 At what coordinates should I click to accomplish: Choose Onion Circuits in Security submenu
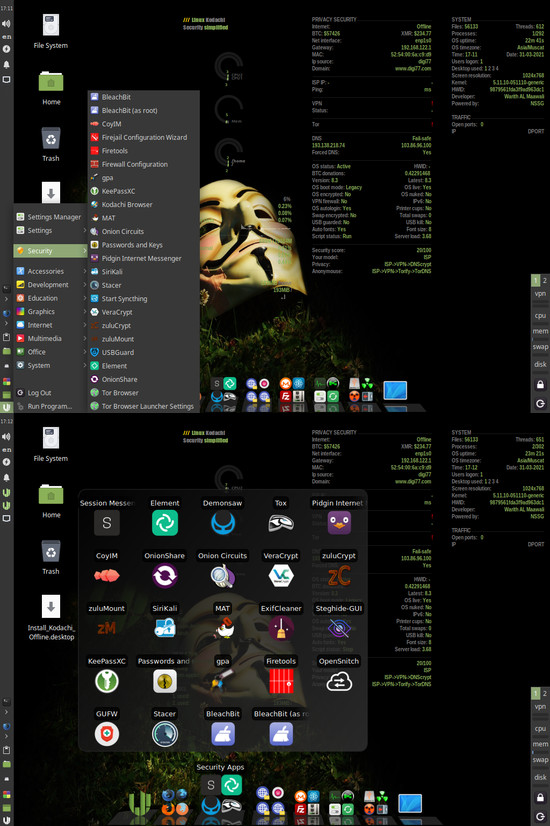click(x=143, y=231)
